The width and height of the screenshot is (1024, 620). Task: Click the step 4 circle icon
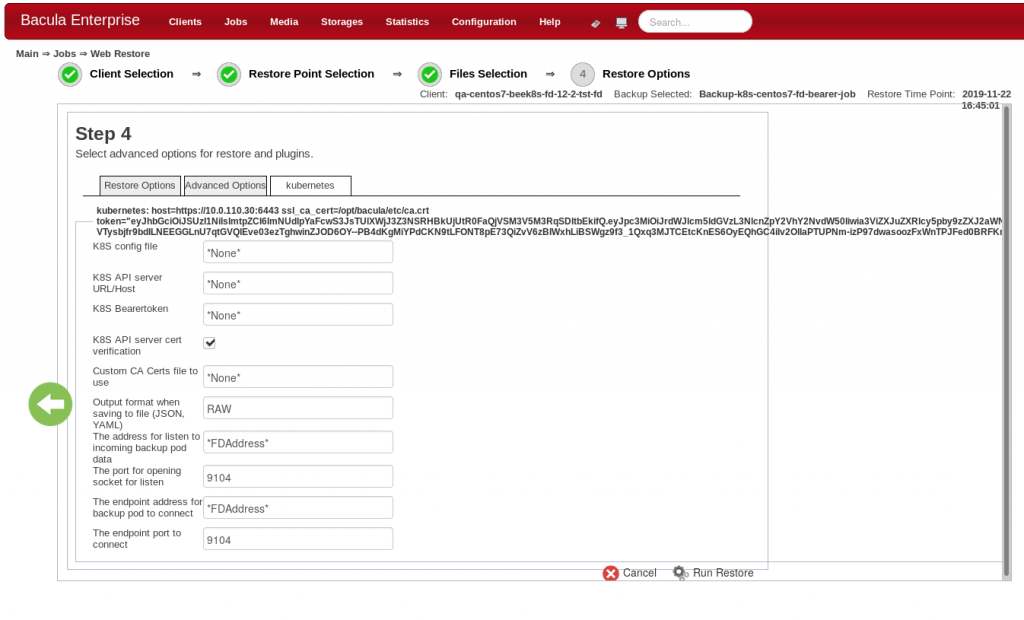tap(583, 74)
